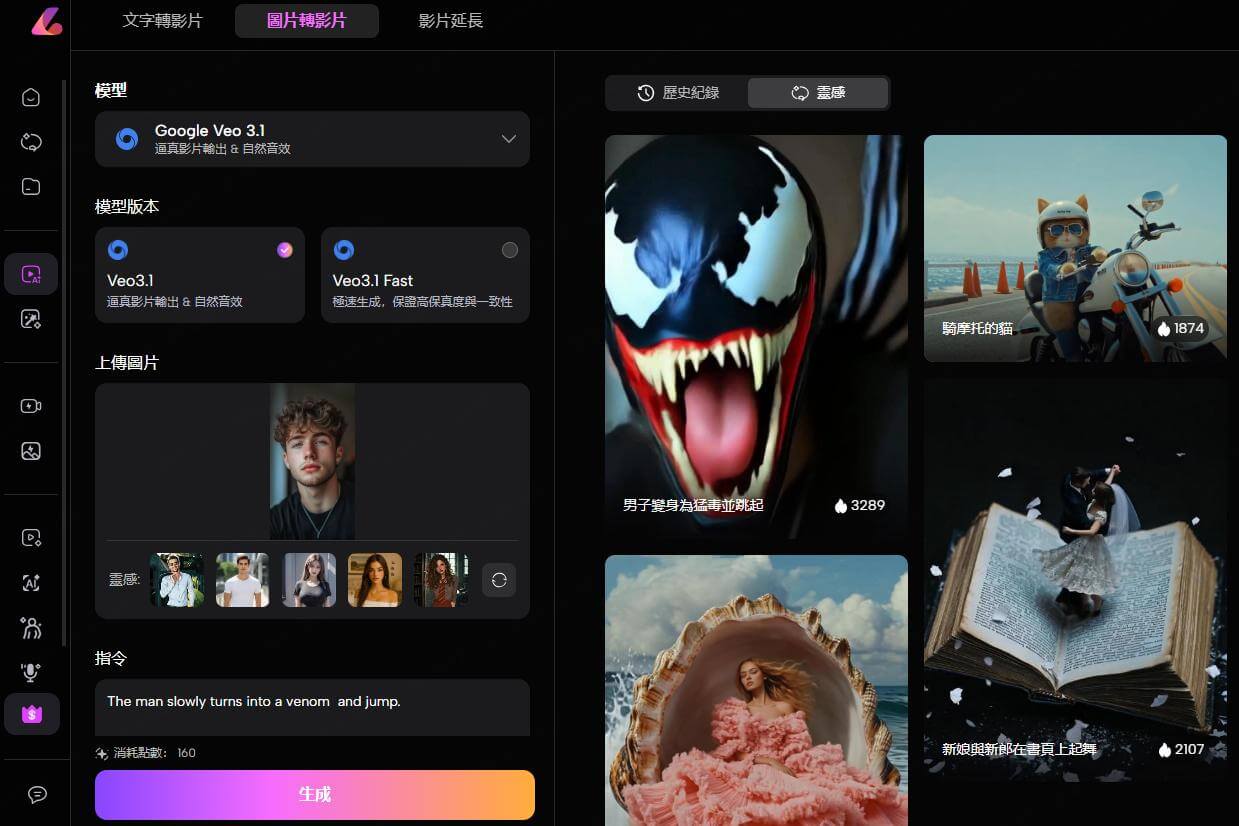Open the 歷史紀錄 history tab

678,93
